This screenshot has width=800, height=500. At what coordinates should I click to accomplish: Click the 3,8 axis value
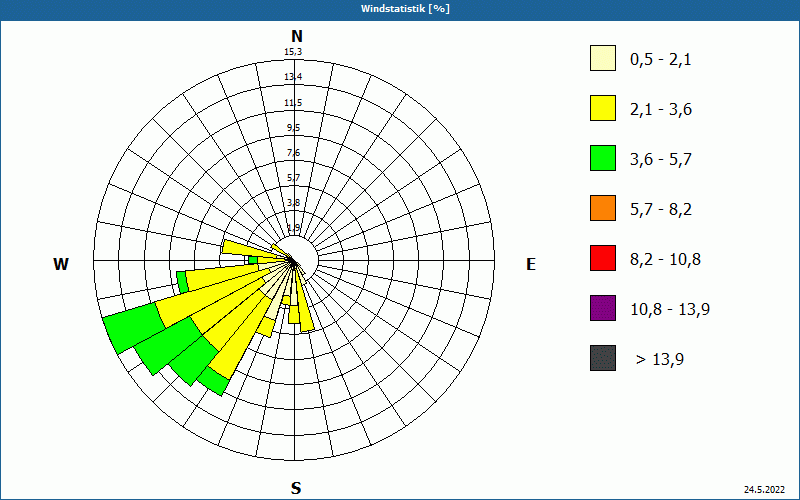pos(293,203)
